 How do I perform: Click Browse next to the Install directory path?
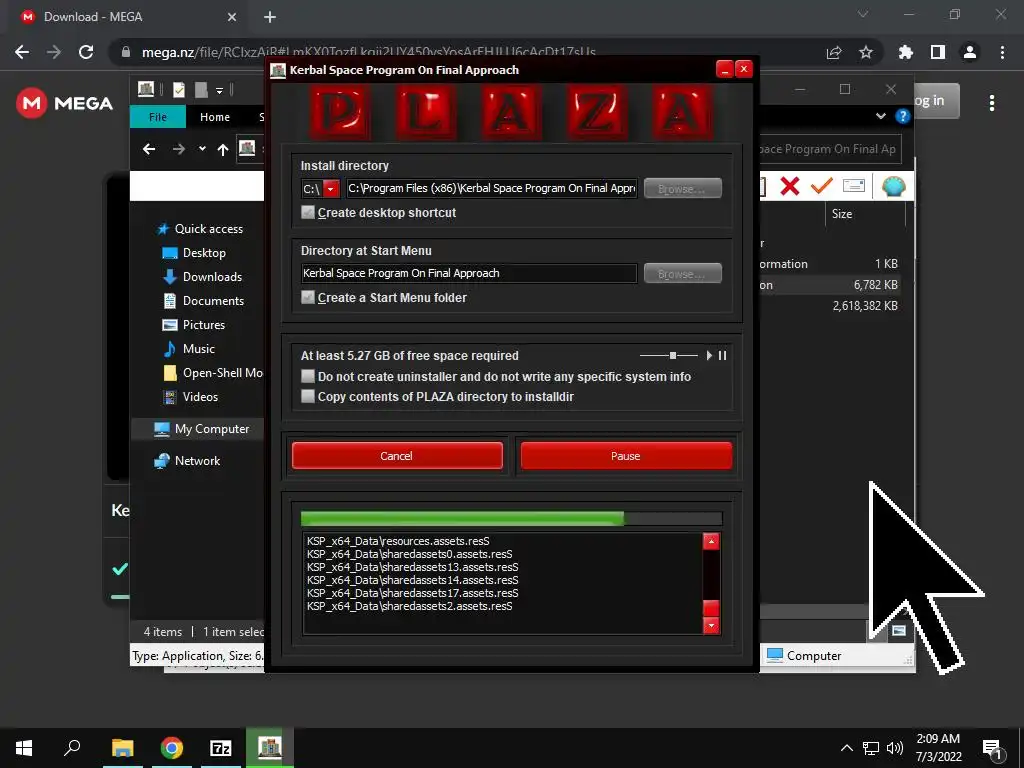point(682,188)
